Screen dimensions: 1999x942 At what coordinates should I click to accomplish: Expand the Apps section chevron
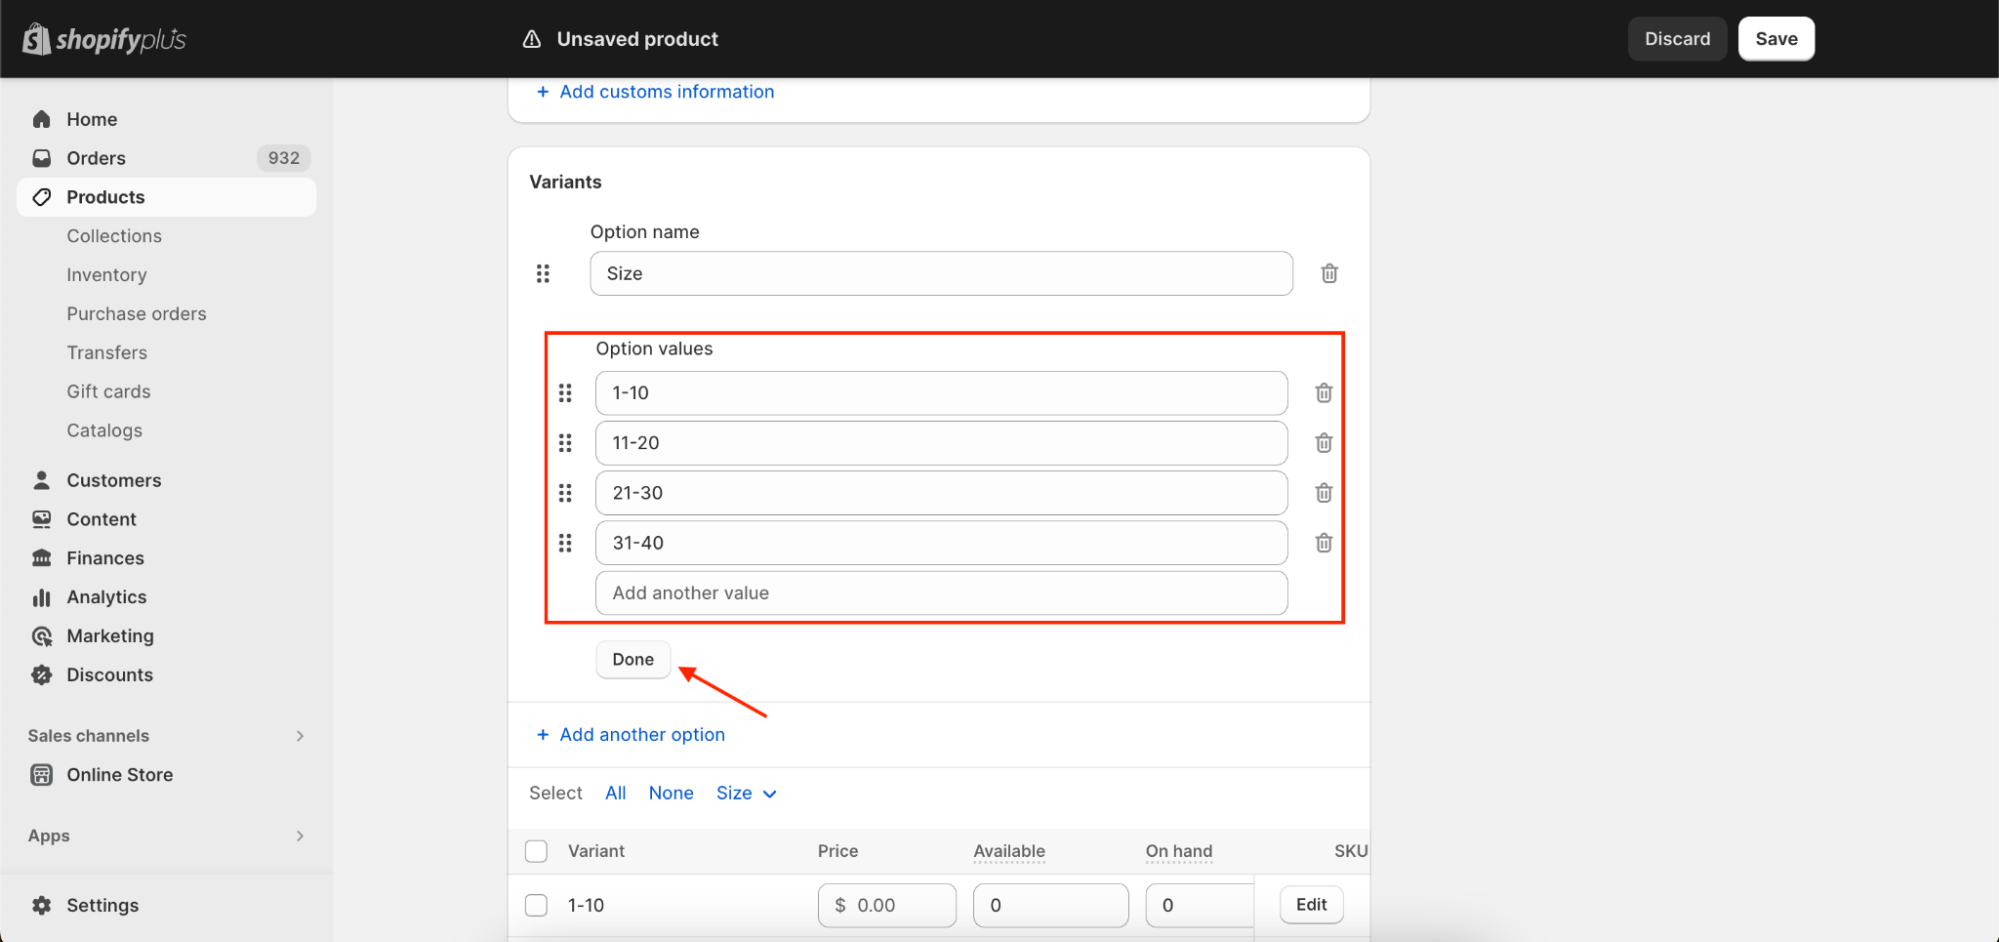tap(299, 836)
